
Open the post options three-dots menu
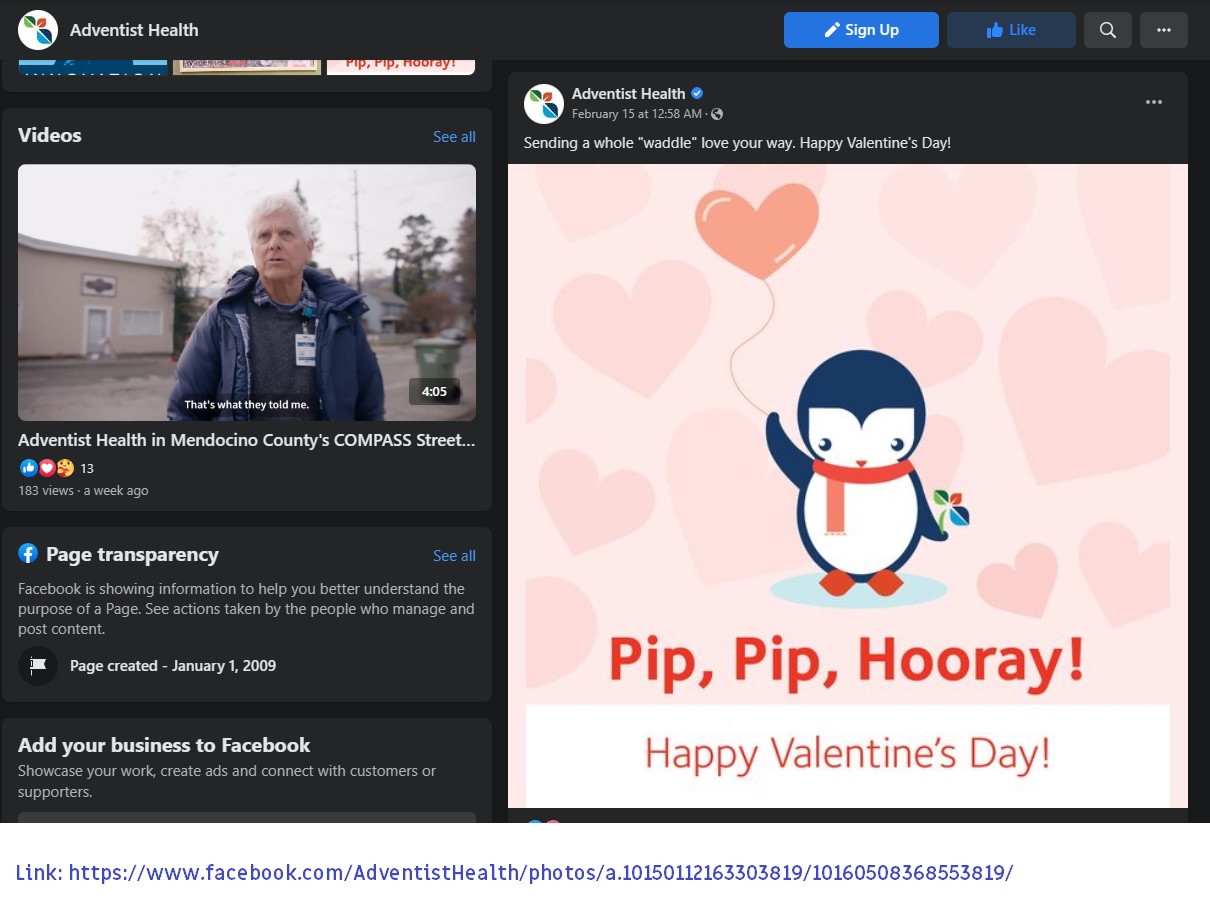point(1153,102)
